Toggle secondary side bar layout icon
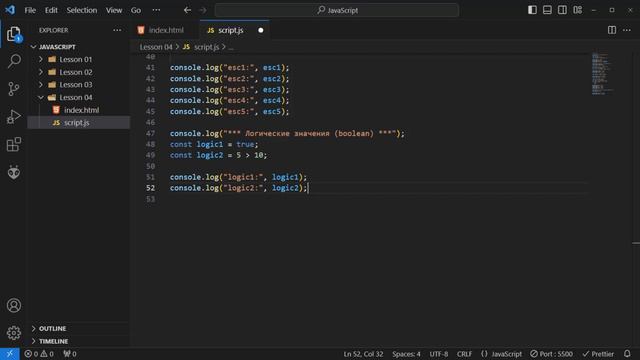640x360 pixels. [562, 10]
